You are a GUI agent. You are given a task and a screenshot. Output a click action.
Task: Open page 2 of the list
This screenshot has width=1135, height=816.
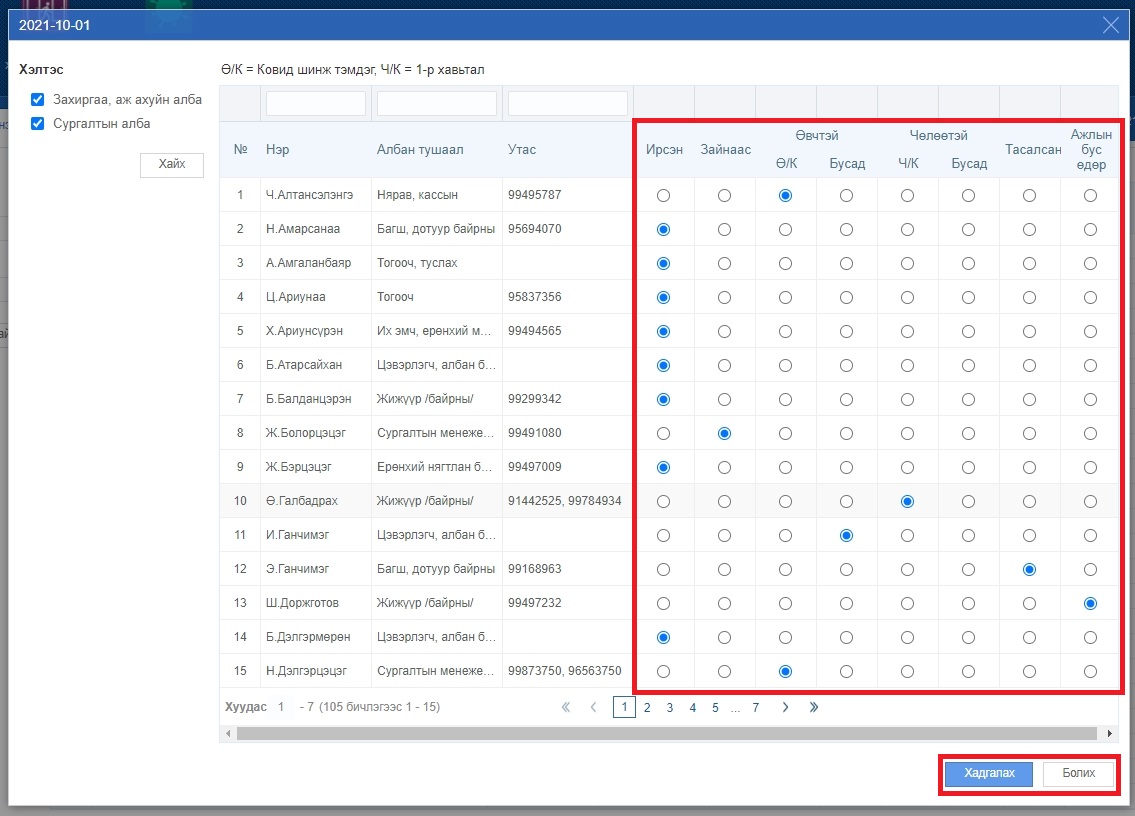[x=647, y=707]
